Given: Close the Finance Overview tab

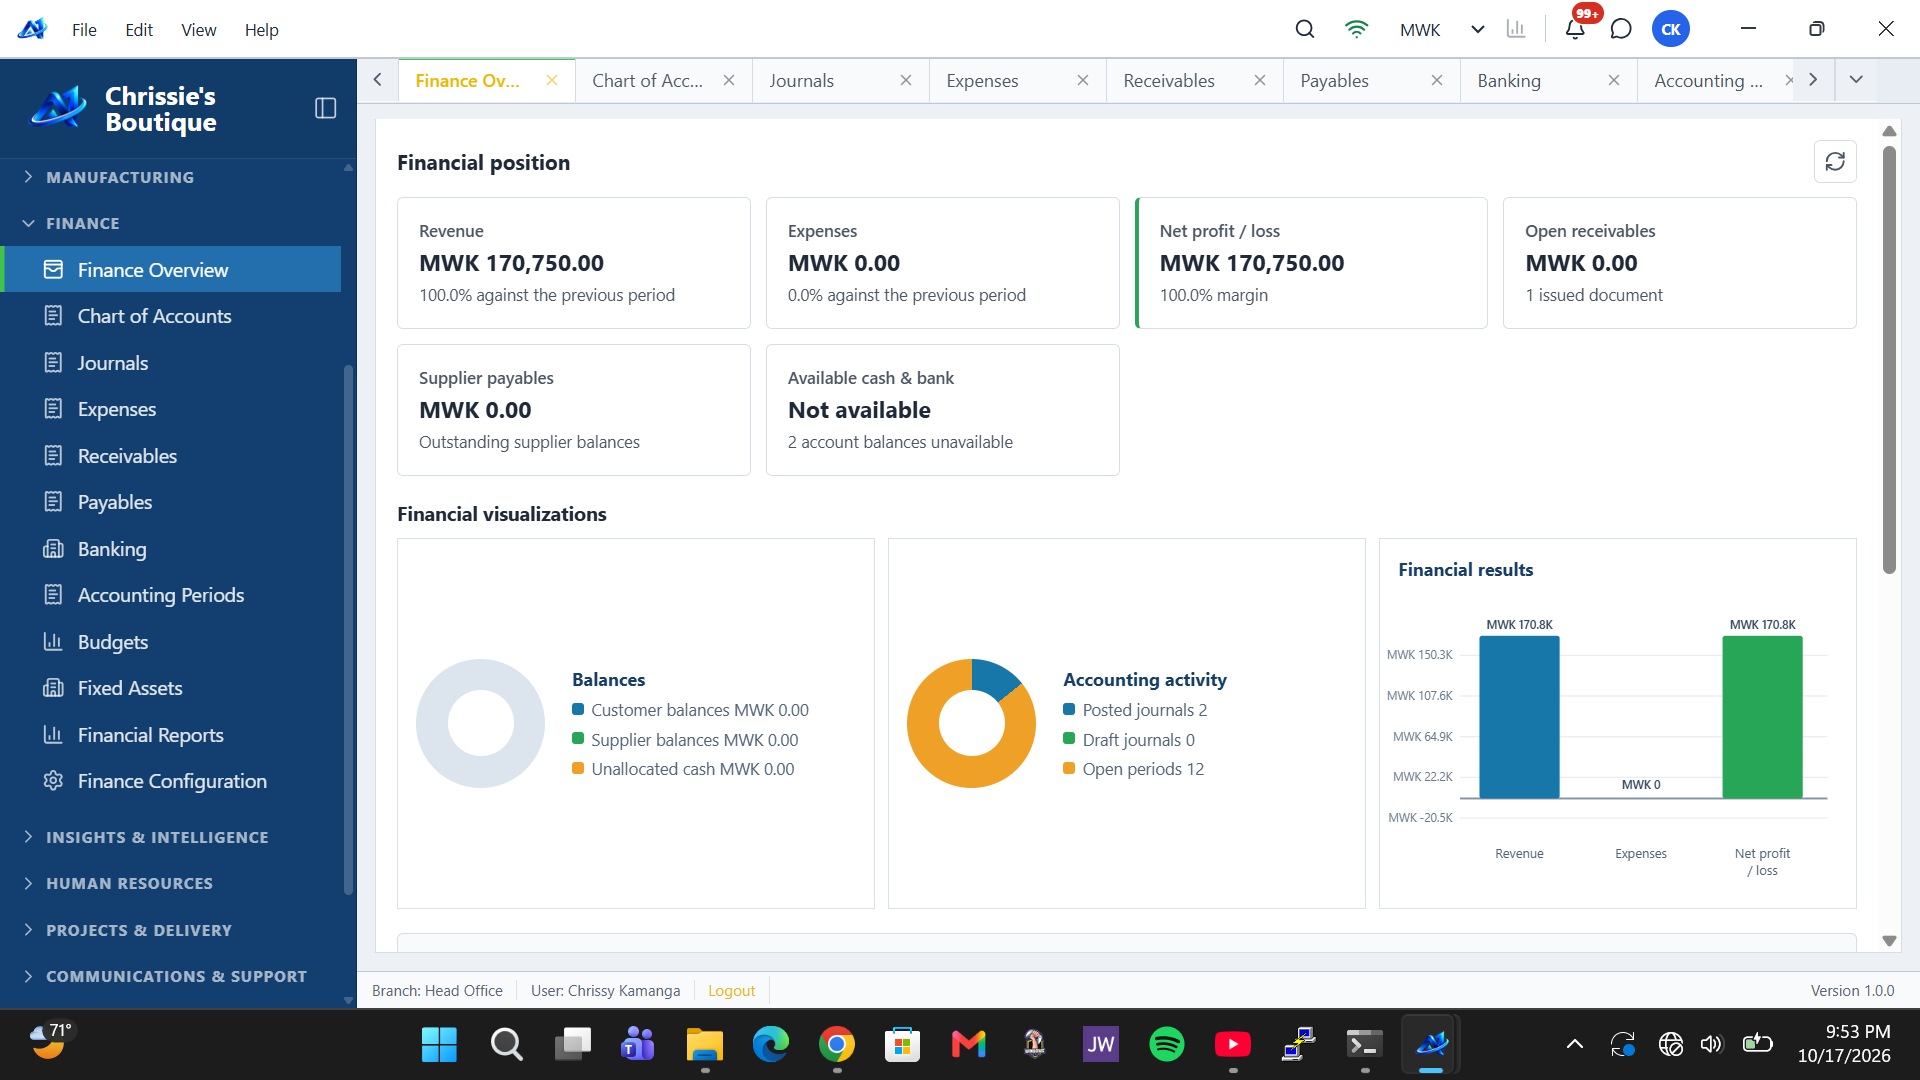Looking at the screenshot, I should [x=552, y=80].
